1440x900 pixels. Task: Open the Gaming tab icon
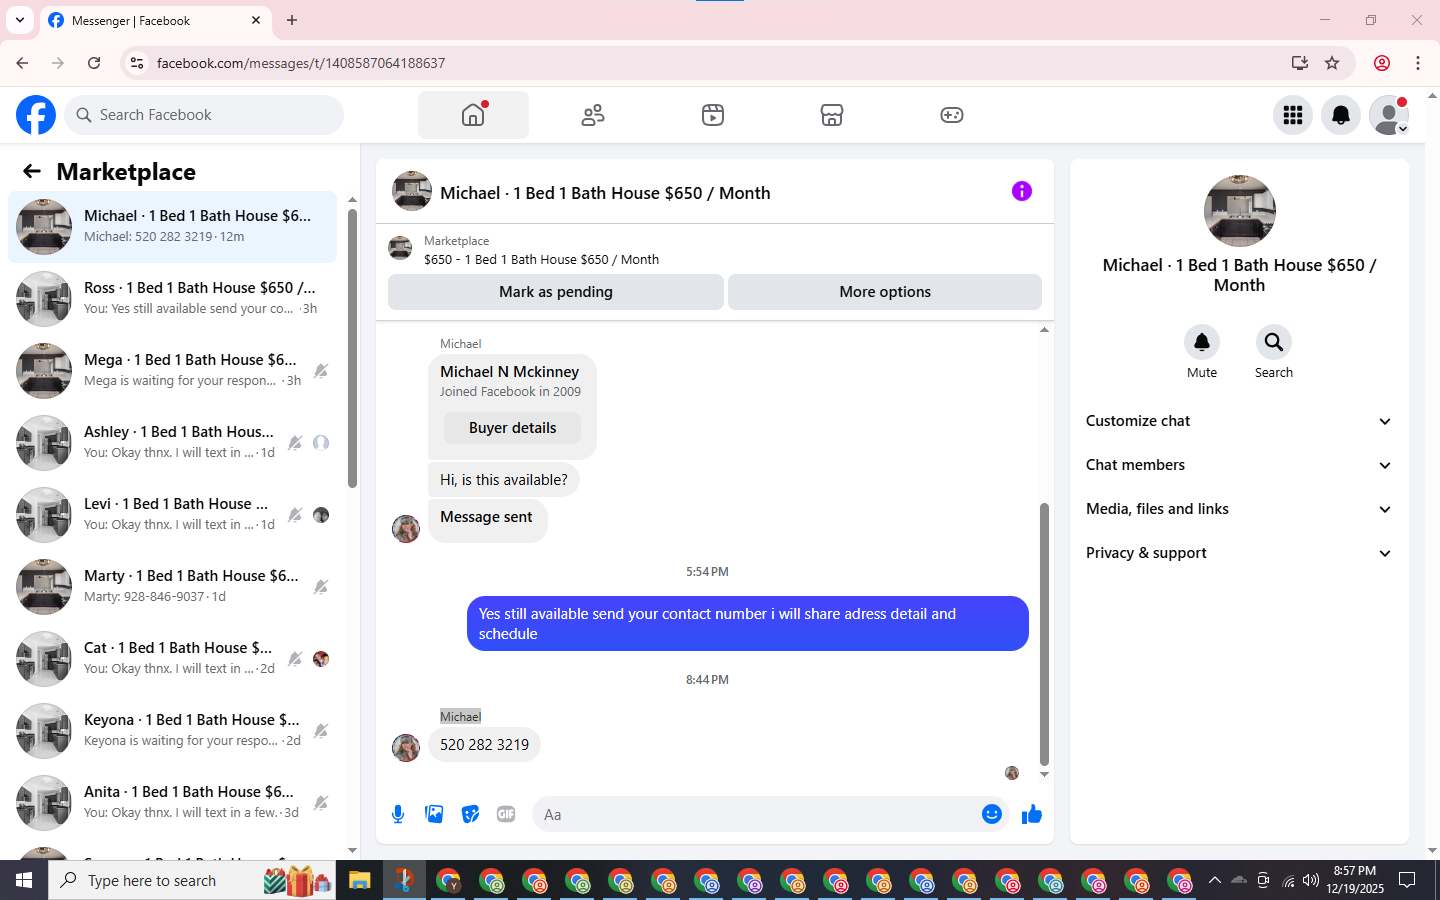[952, 115]
